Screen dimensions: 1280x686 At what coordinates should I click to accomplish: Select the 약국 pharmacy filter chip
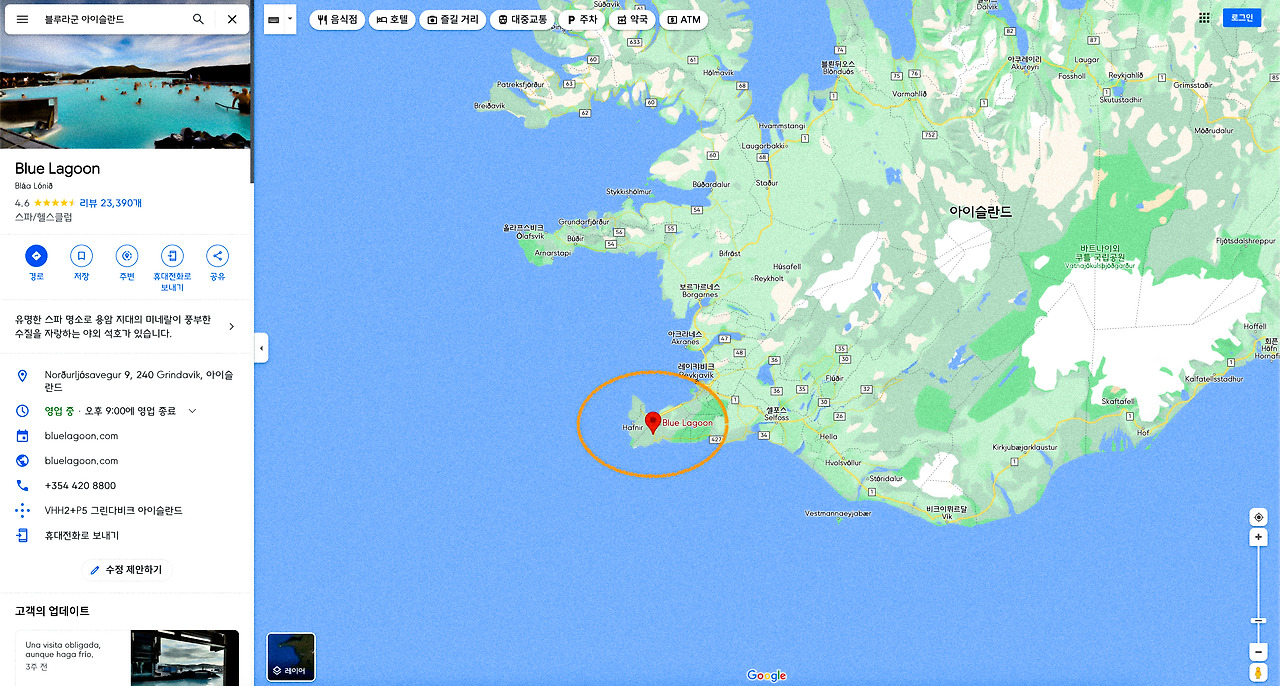point(633,19)
